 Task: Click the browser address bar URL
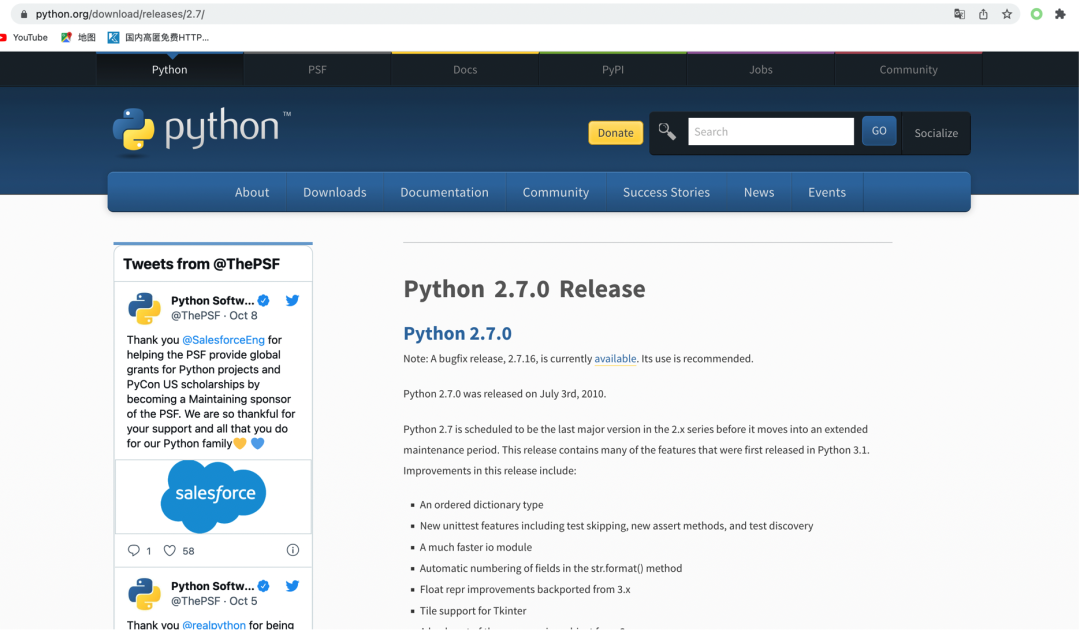(x=120, y=14)
